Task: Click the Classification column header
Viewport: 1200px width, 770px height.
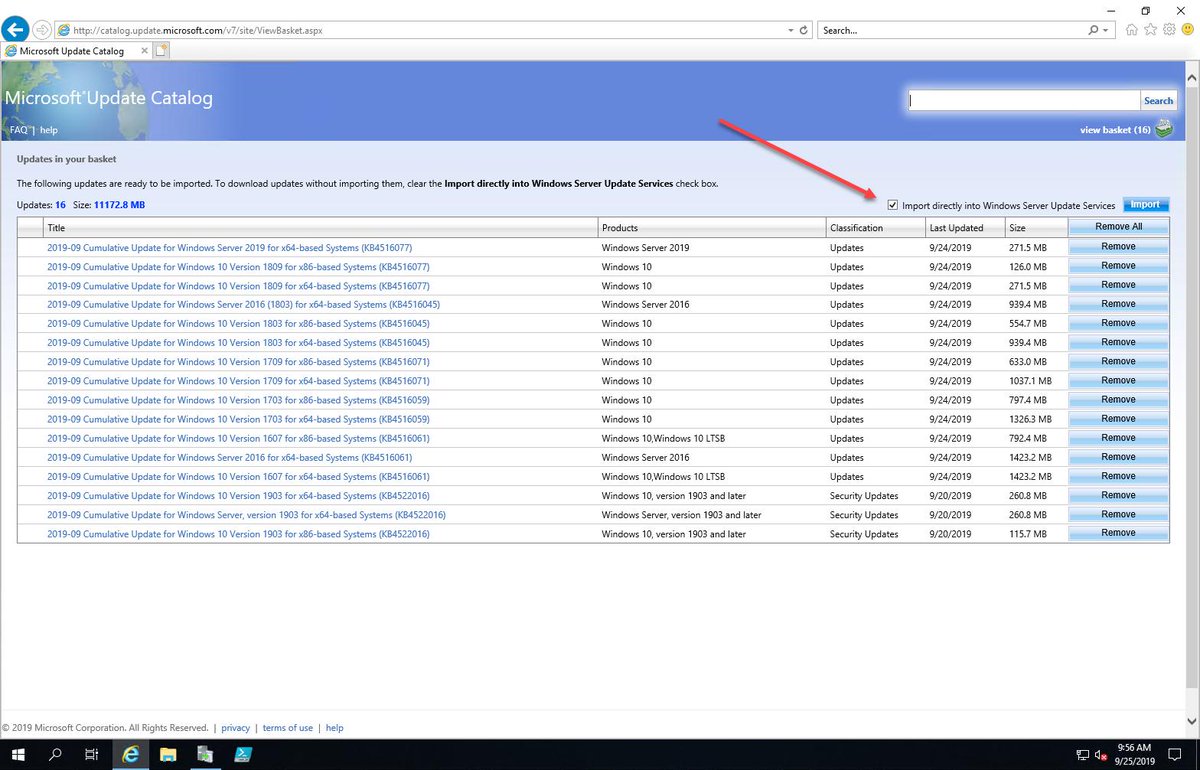Action: click(x=876, y=228)
